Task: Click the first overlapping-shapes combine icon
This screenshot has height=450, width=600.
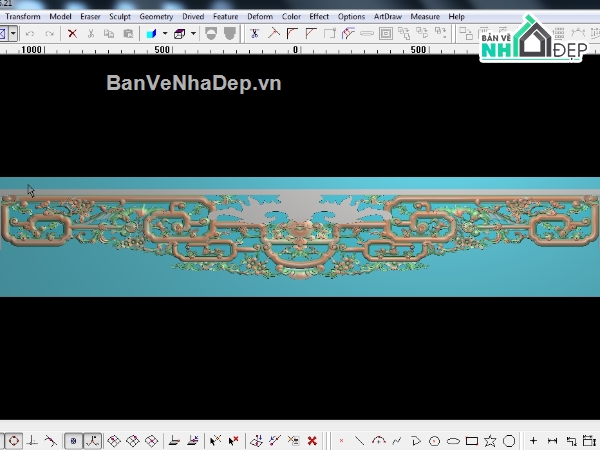Action: coord(404,34)
